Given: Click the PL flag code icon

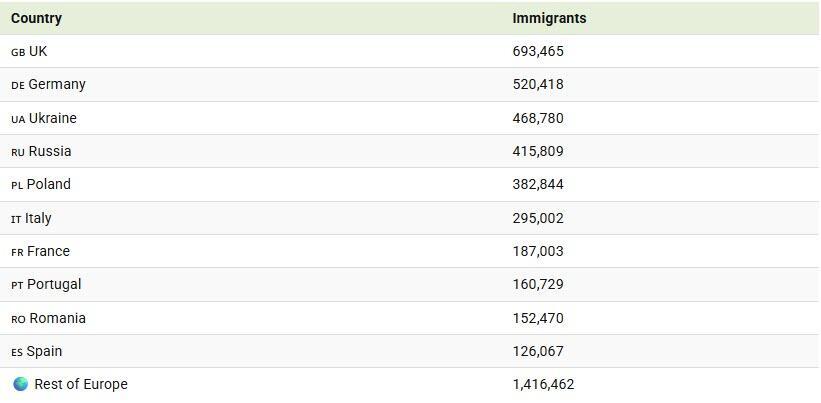Looking at the screenshot, I should [17, 186].
